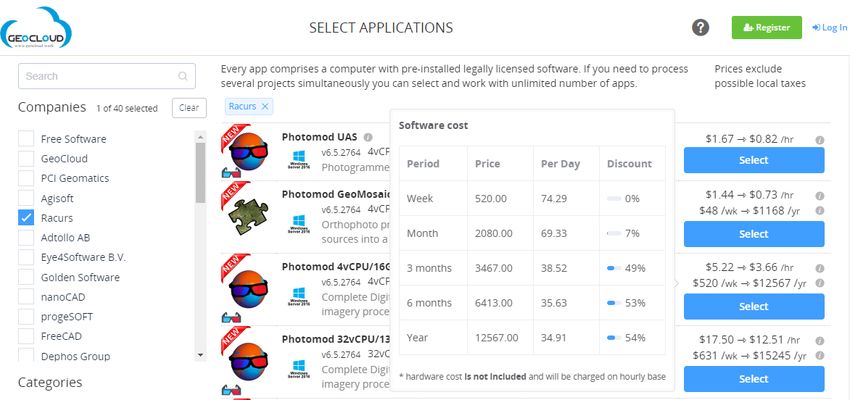Open info icon beside $631 /wk → $15245 /yr

point(820,356)
